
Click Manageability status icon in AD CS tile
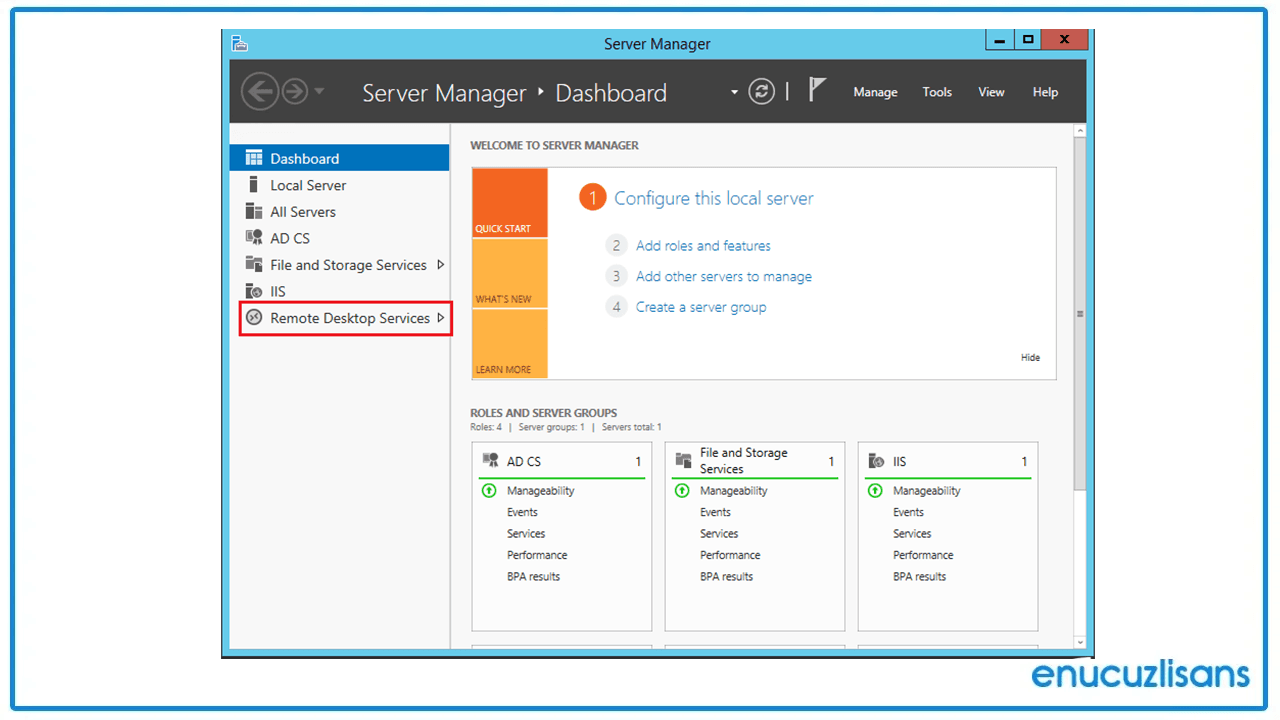coord(489,491)
